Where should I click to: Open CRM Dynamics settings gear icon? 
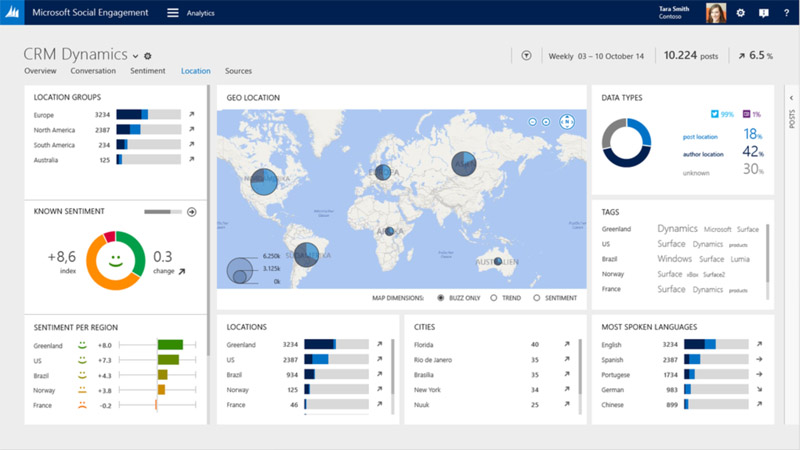[x=148, y=56]
